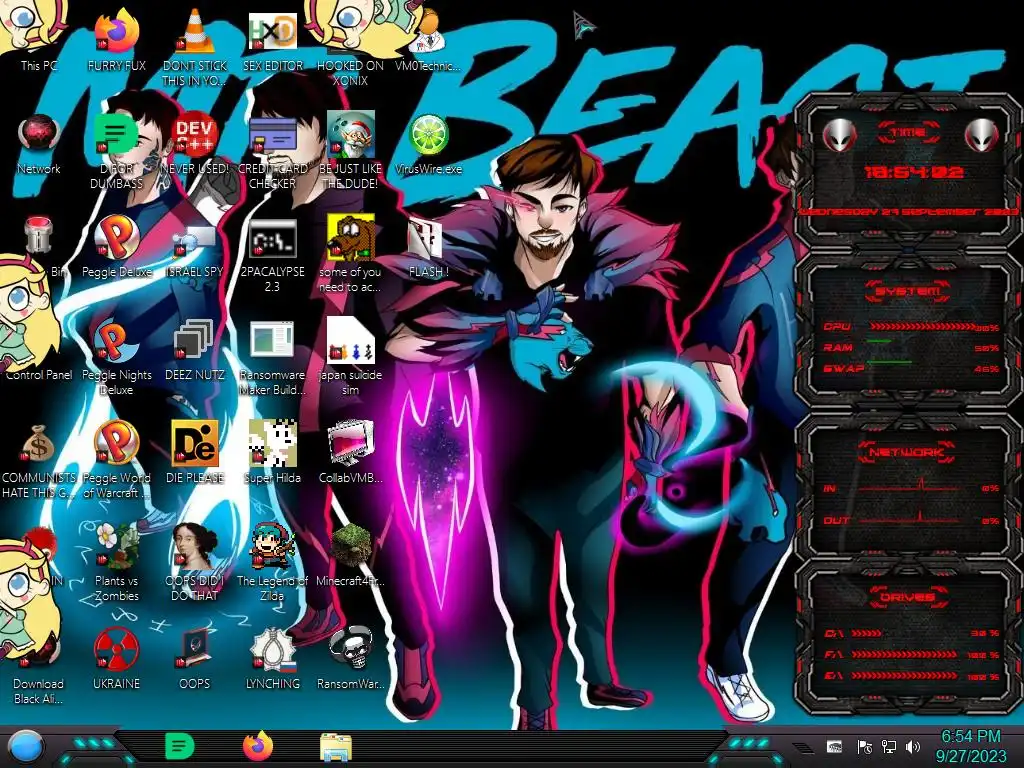Select the FLASH ! desktop icon
Screen dimensions: 1024x768
tap(428, 247)
